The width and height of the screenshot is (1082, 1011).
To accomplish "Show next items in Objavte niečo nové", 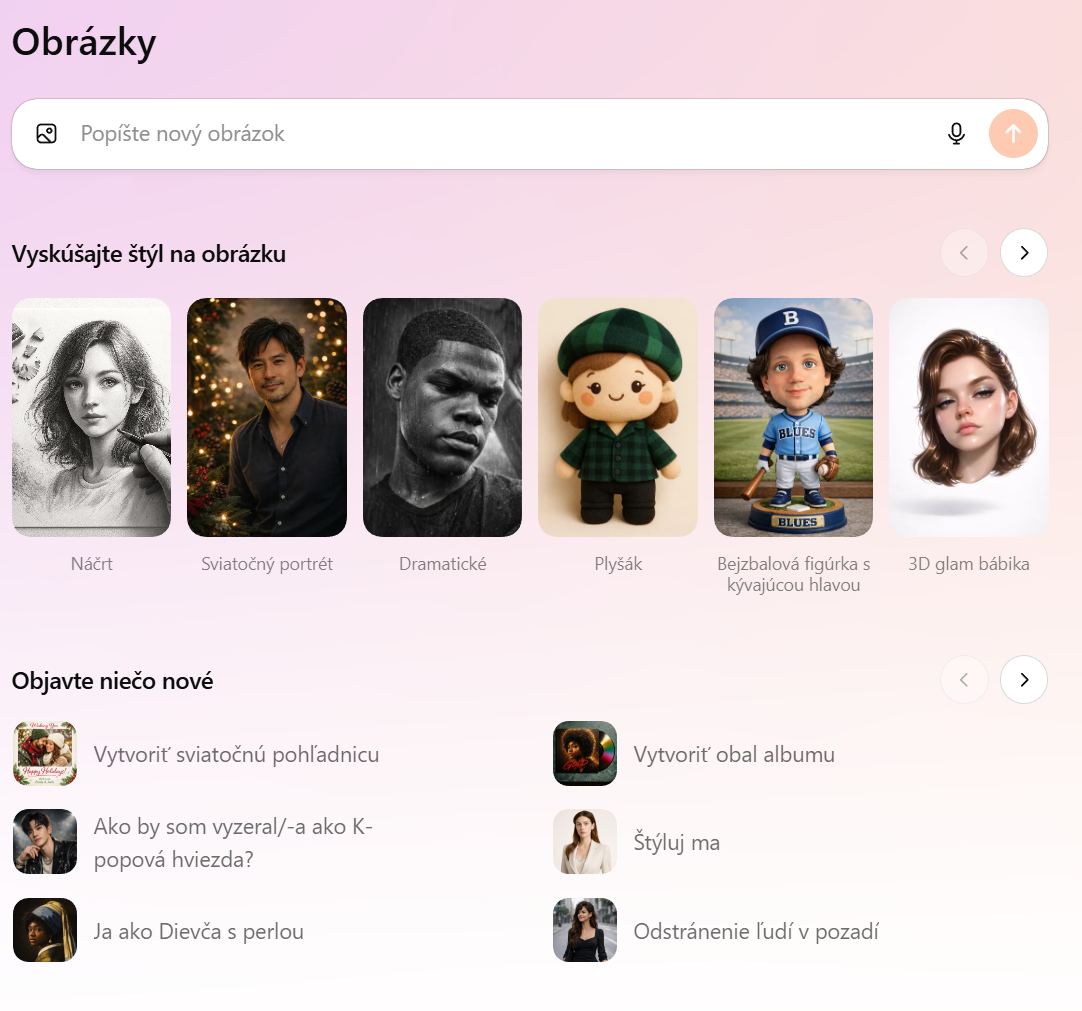I will 1023,680.
